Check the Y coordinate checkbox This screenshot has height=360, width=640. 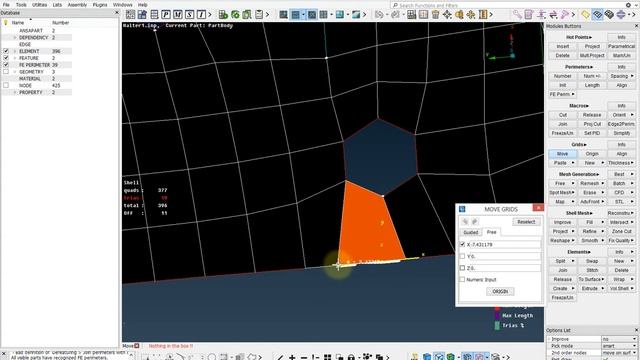point(462,256)
